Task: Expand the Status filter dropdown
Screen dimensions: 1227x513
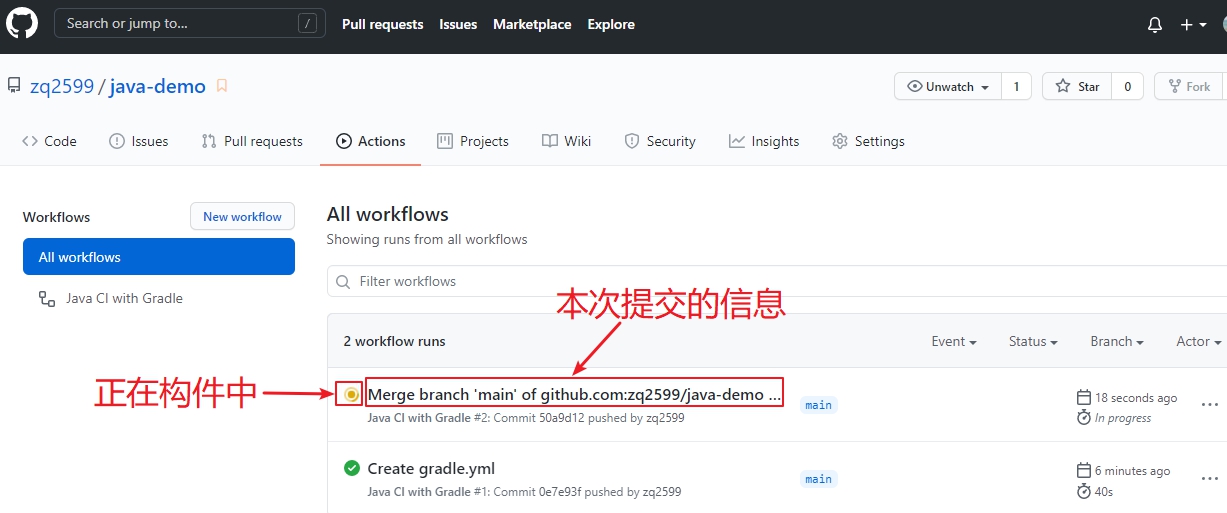Action: coord(1033,341)
